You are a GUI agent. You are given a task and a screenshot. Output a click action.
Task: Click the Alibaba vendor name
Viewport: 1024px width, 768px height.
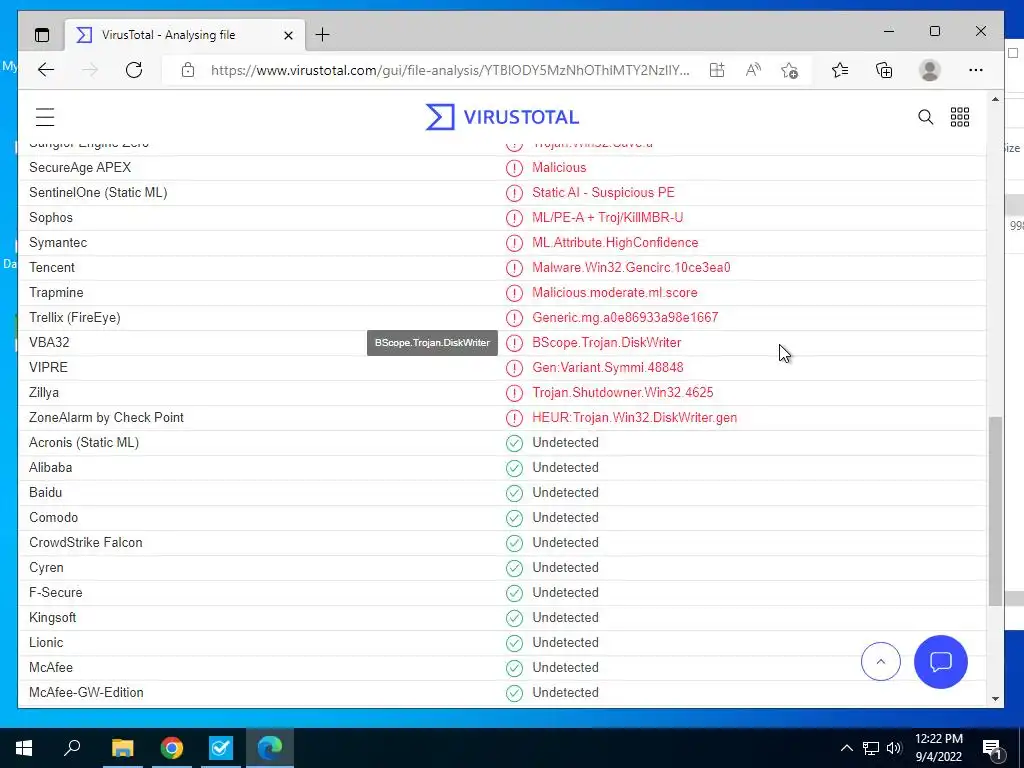pyautogui.click(x=50, y=468)
